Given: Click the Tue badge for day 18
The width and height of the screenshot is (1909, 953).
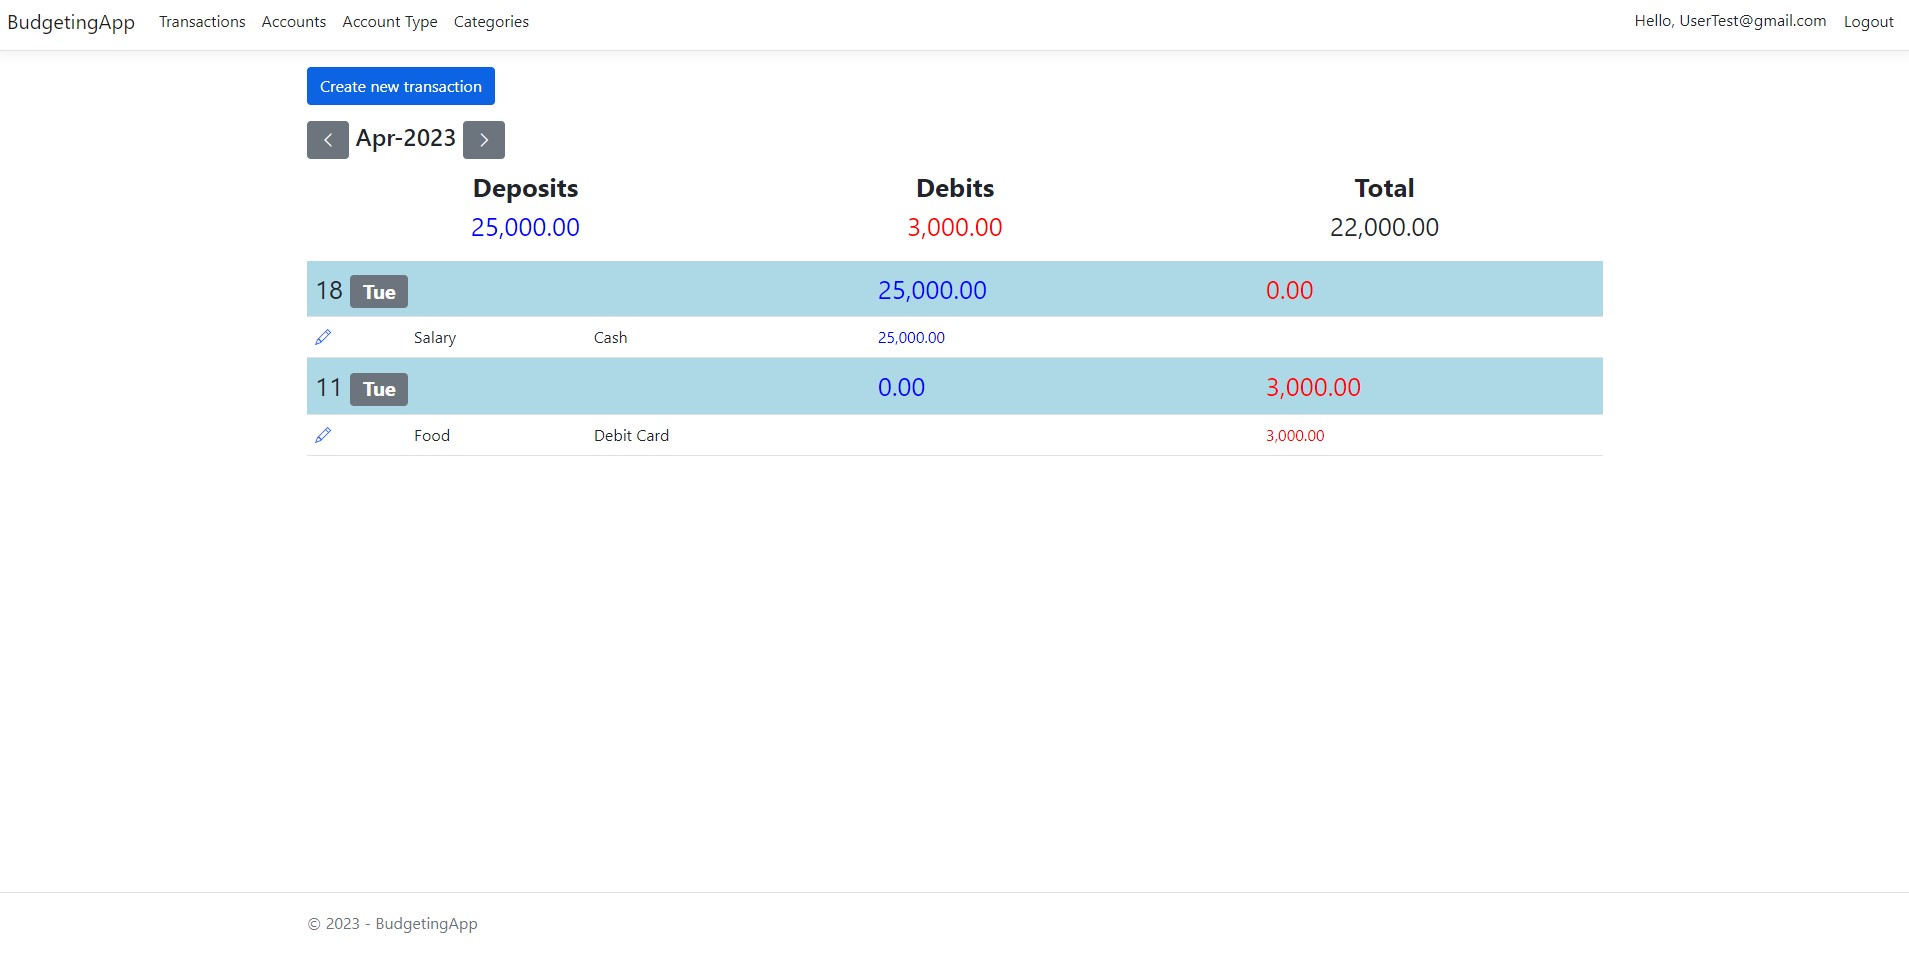Looking at the screenshot, I should point(379,291).
